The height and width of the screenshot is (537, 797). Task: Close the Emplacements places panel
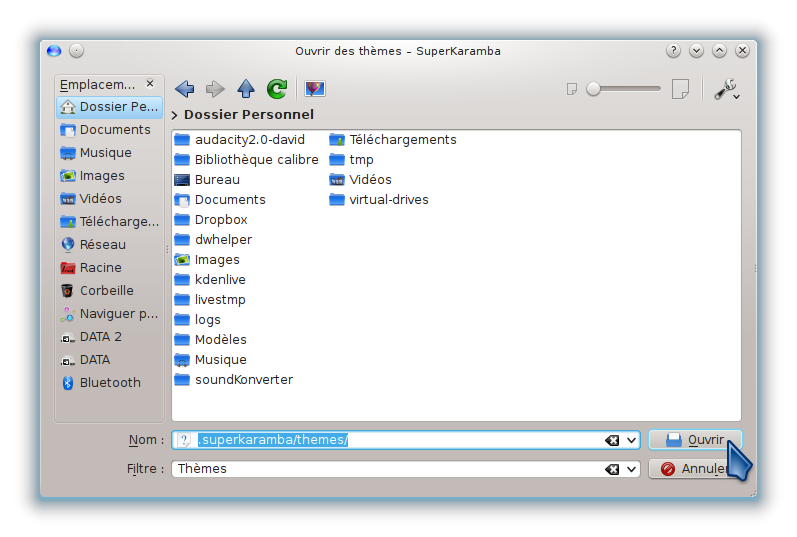click(x=150, y=83)
